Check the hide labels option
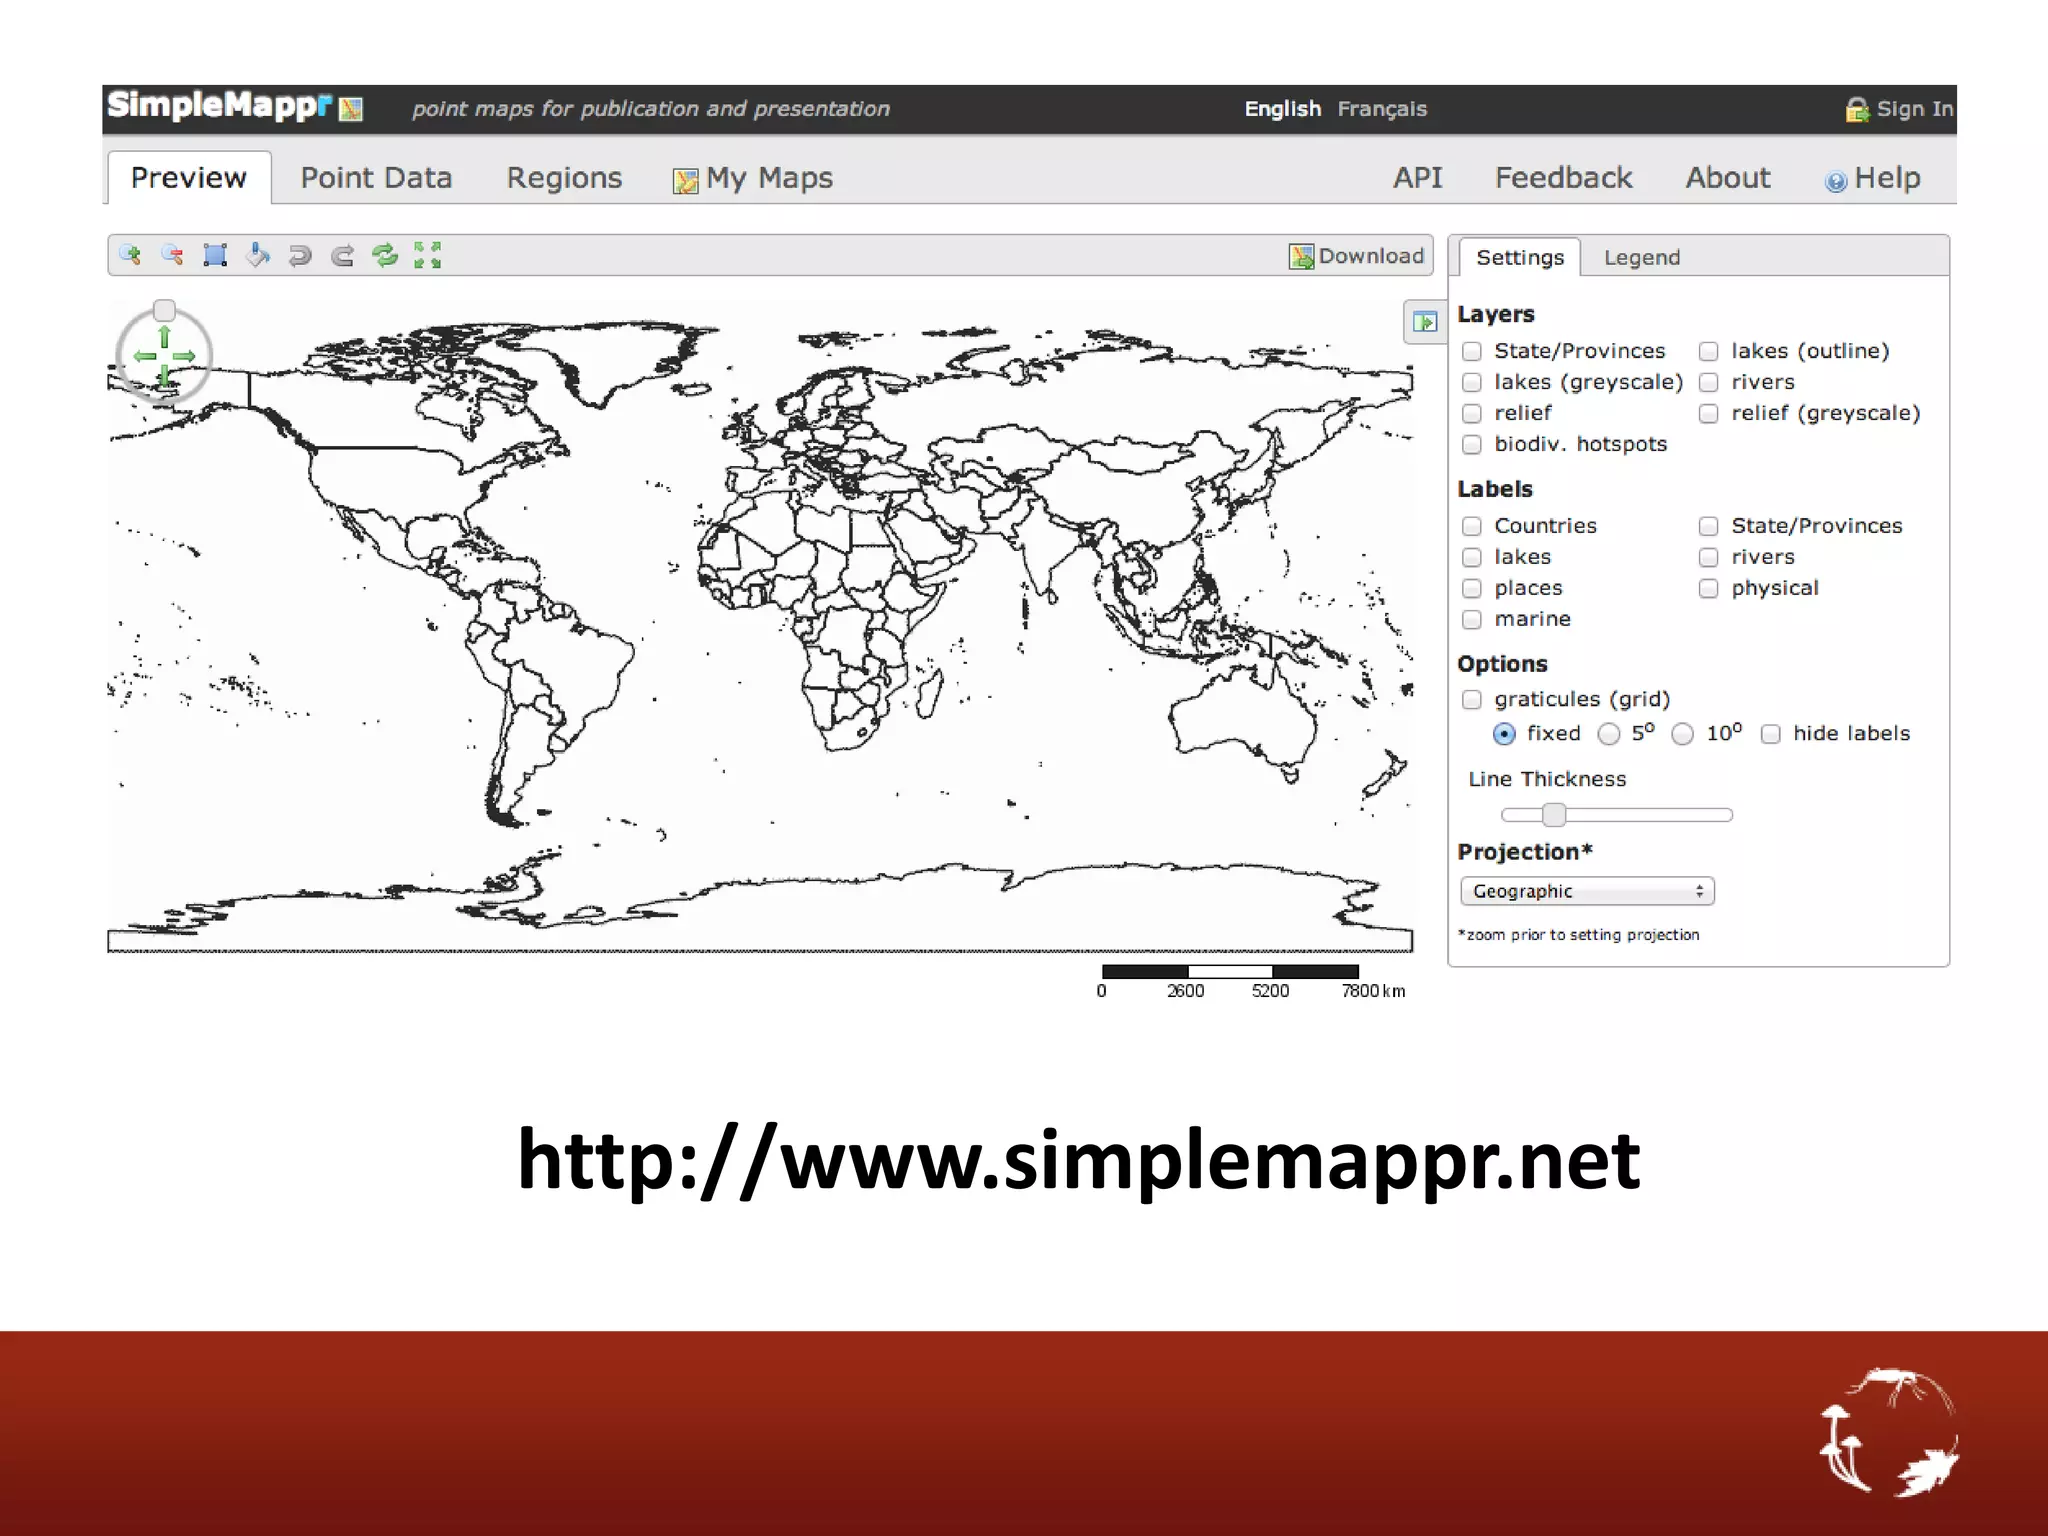The width and height of the screenshot is (2048, 1536). [x=1770, y=734]
